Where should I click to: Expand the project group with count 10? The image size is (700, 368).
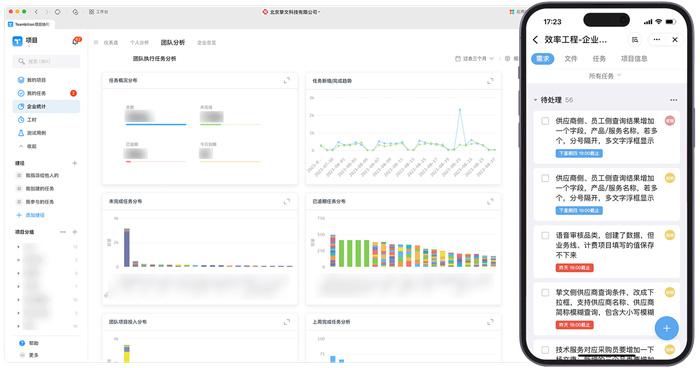point(18,300)
